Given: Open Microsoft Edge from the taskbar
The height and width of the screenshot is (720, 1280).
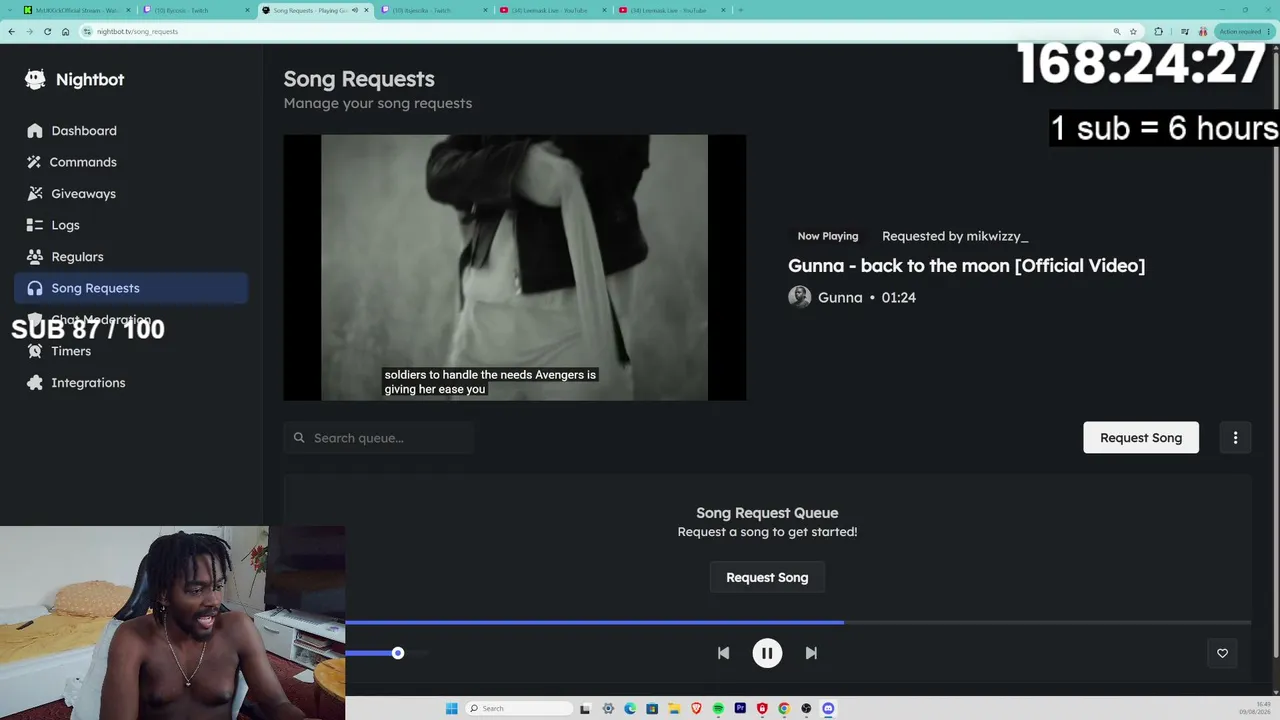Looking at the screenshot, I should point(630,708).
